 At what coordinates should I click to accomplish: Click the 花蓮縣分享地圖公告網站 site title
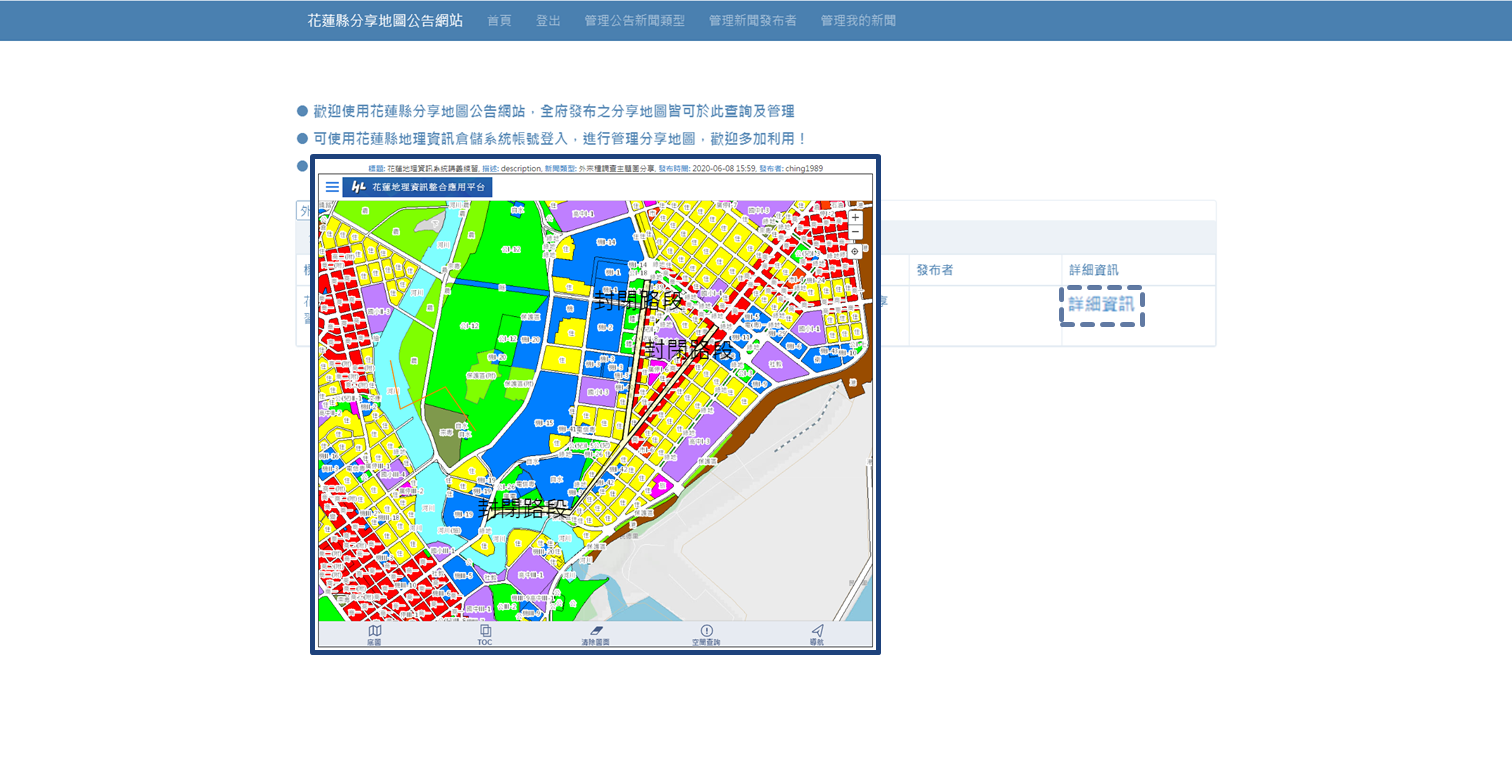point(385,21)
